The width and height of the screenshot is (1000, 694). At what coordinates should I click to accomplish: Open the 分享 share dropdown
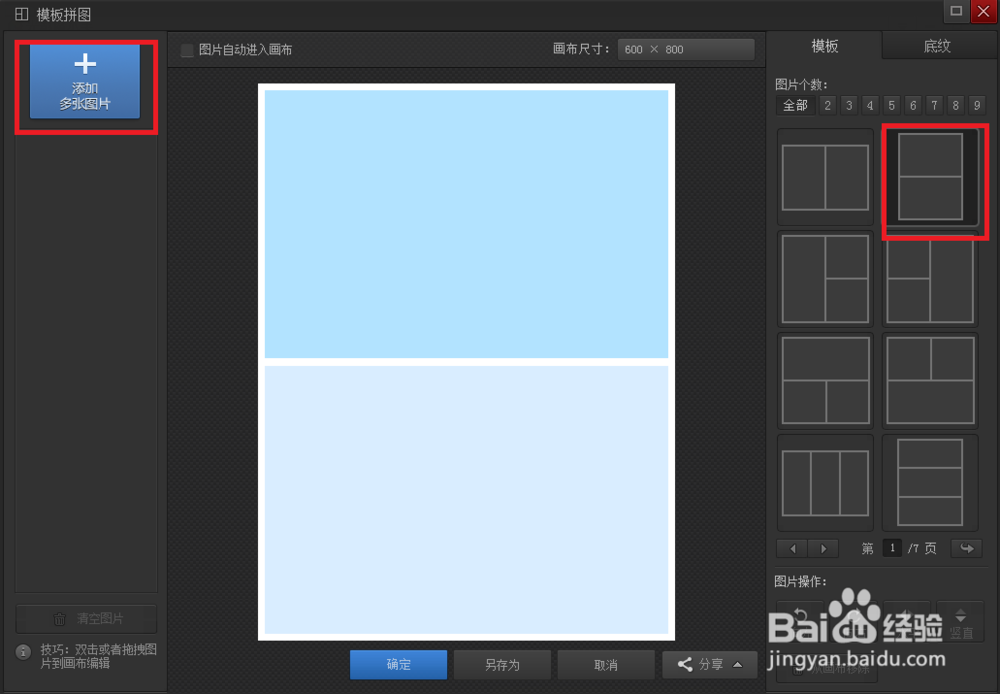pyautogui.click(x=710, y=665)
